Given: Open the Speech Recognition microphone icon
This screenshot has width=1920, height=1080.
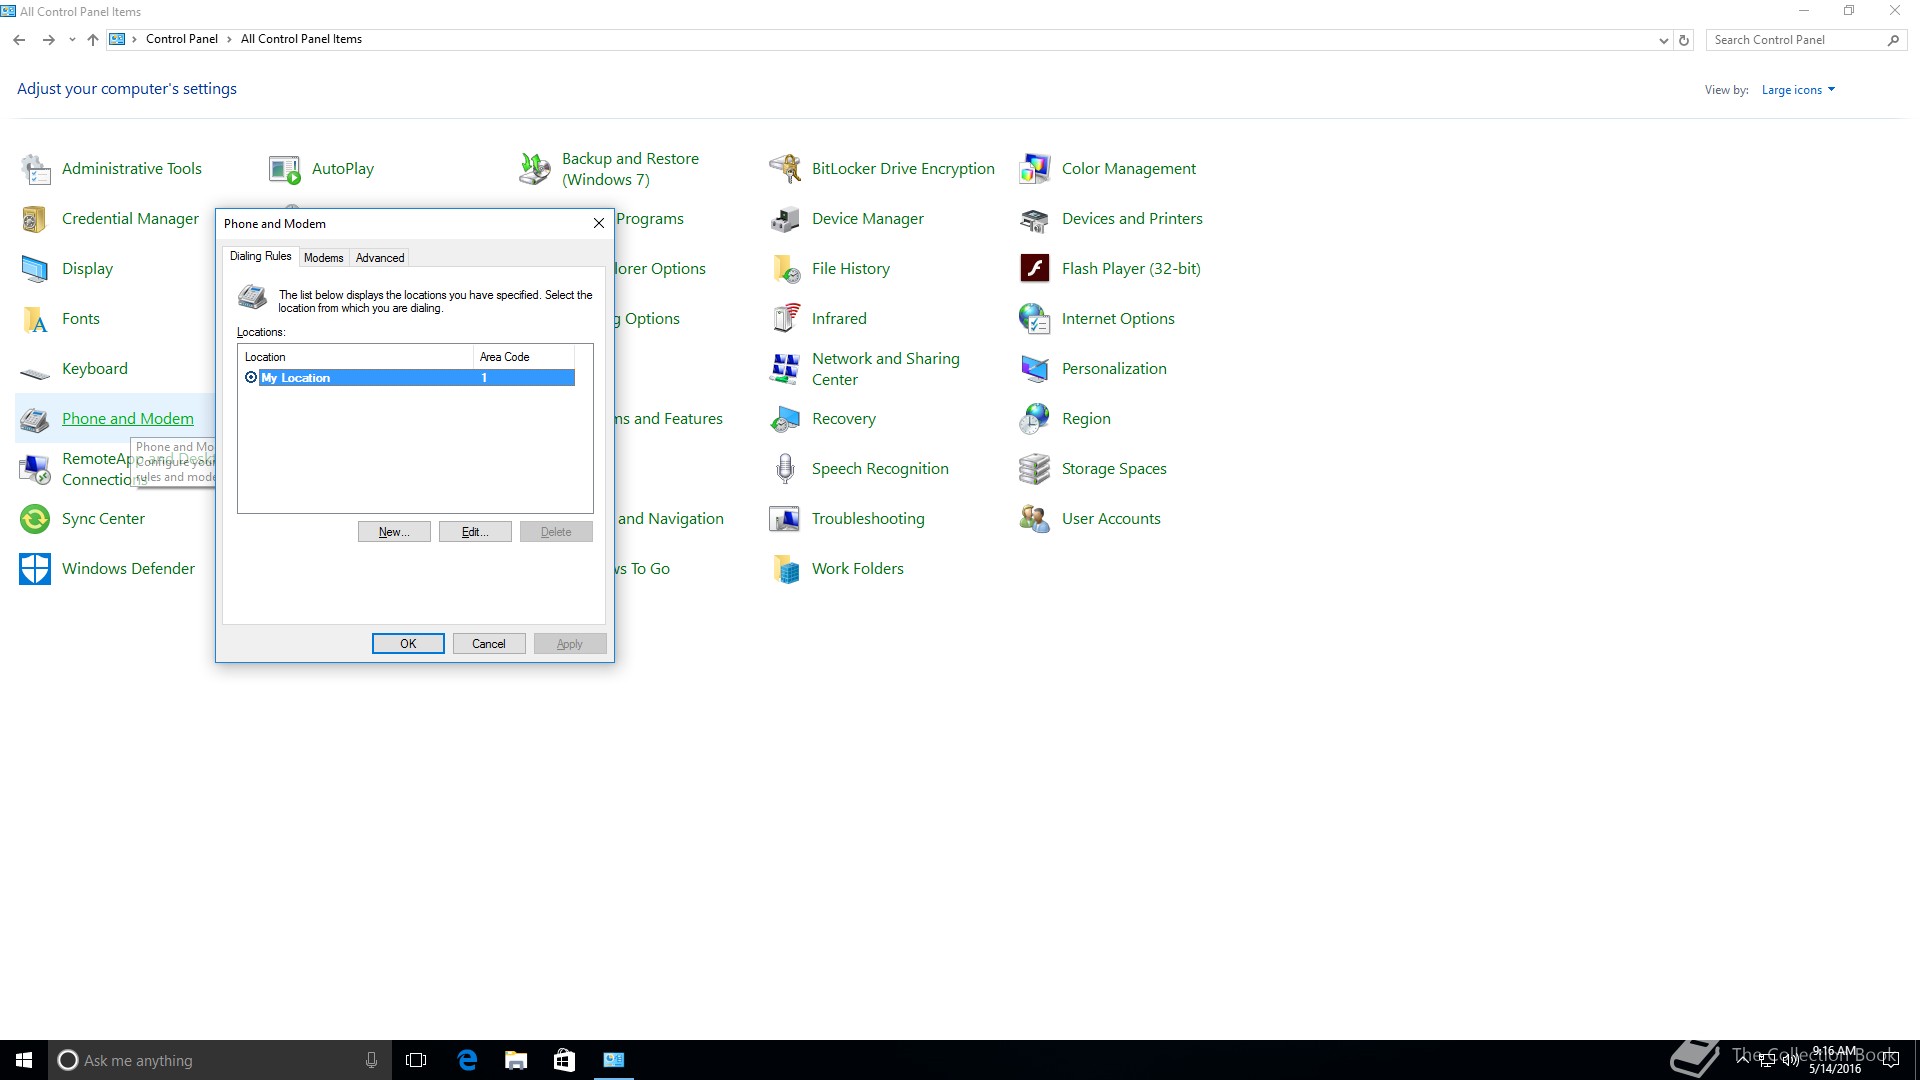Looking at the screenshot, I should tap(785, 469).
